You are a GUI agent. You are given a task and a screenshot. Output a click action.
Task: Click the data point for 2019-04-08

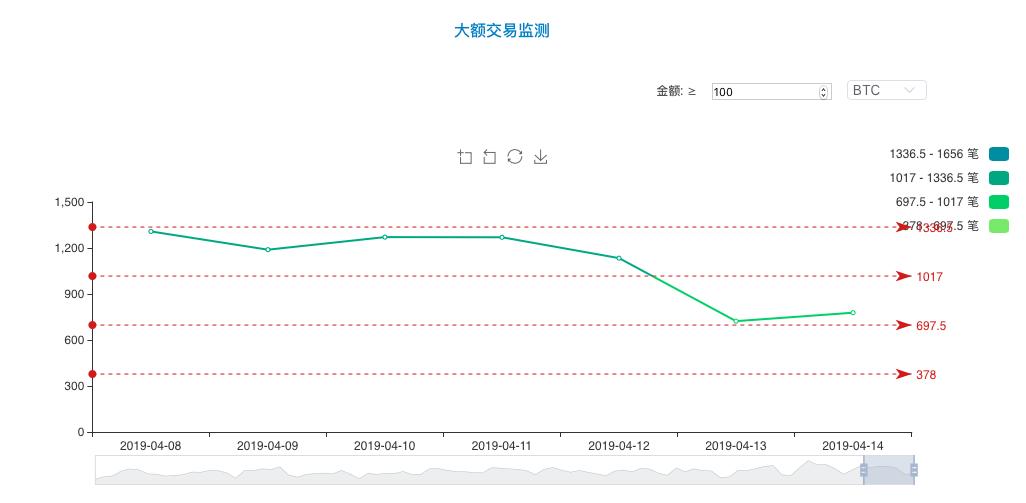[151, 231]
